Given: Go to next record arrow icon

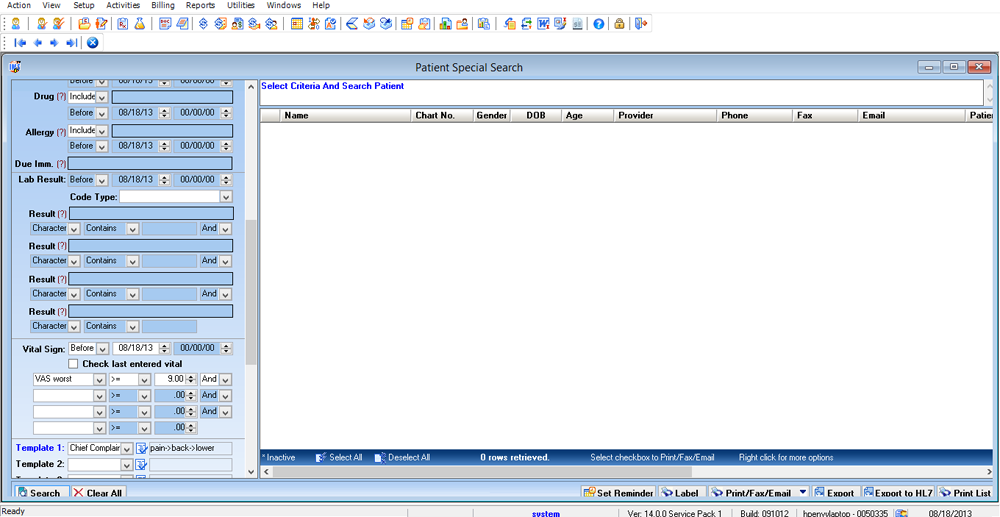Looking at the screenshot, I should click(54, 43).
